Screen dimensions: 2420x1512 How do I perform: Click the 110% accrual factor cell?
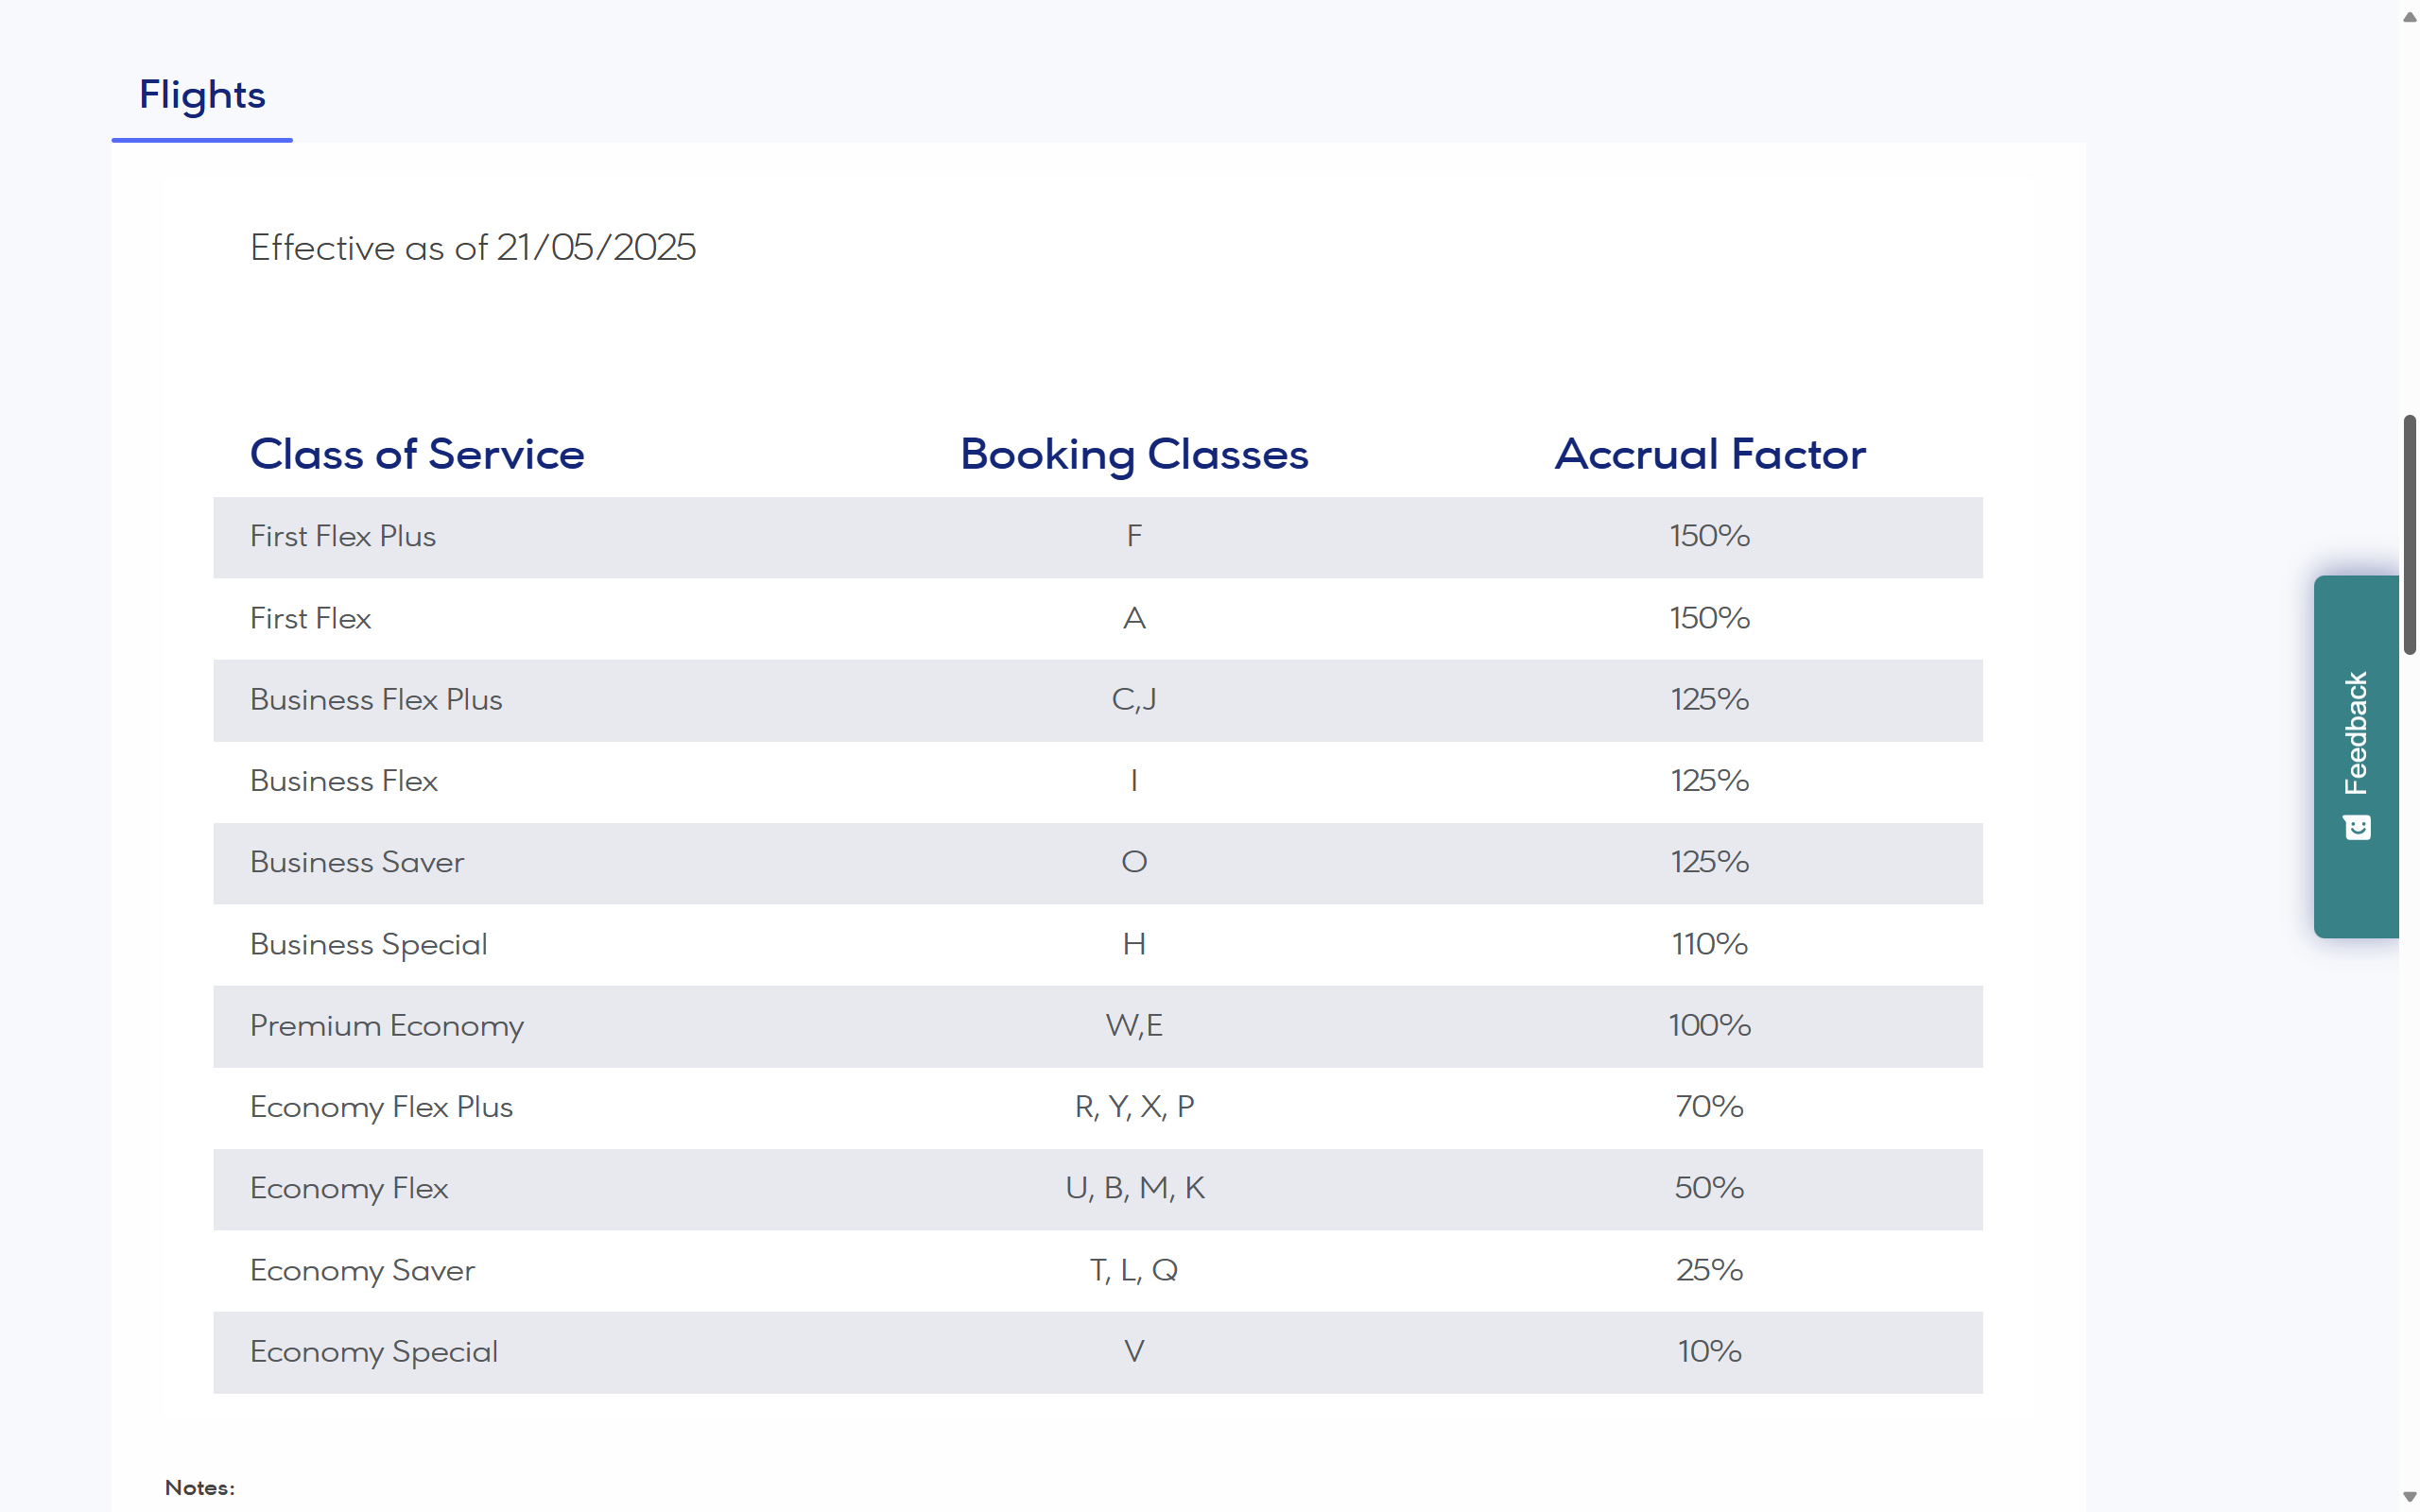1709,944
